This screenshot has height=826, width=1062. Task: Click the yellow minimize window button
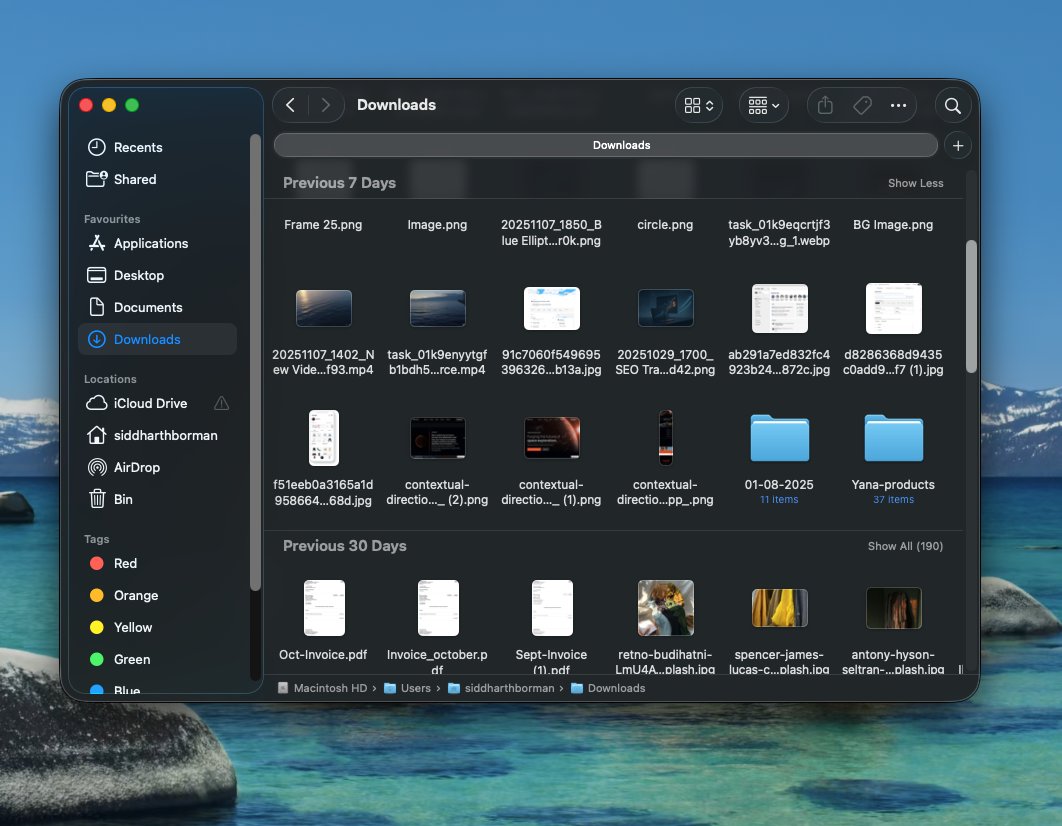(109, 105)
